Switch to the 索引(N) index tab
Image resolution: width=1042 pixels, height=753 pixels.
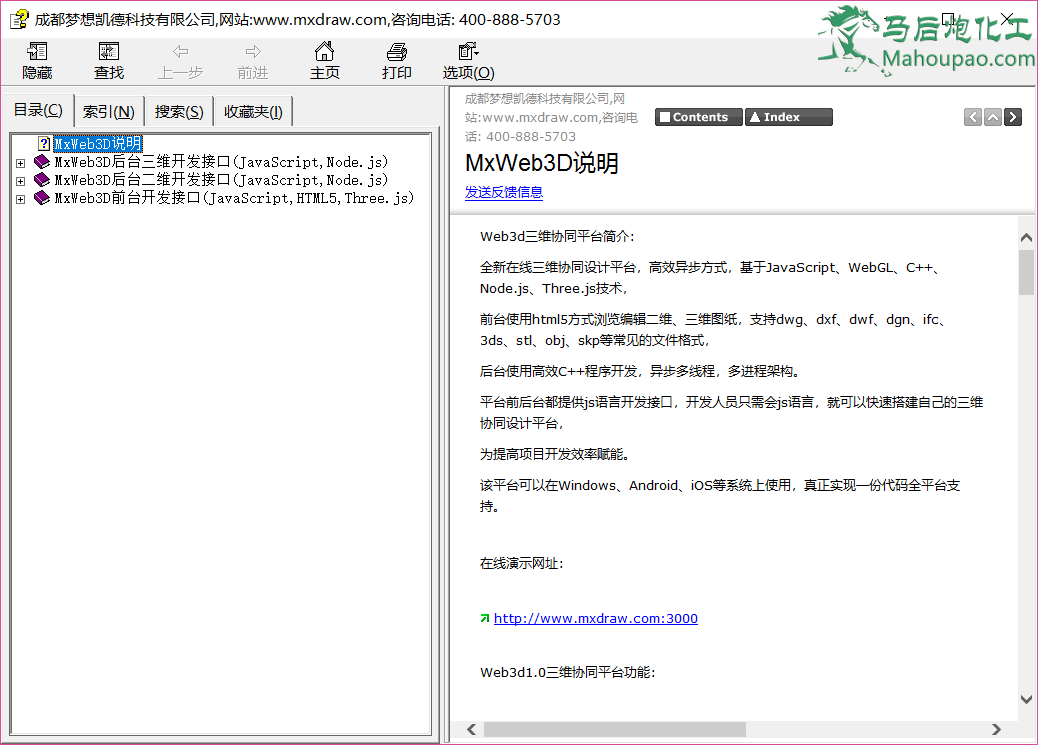point(109,112)
